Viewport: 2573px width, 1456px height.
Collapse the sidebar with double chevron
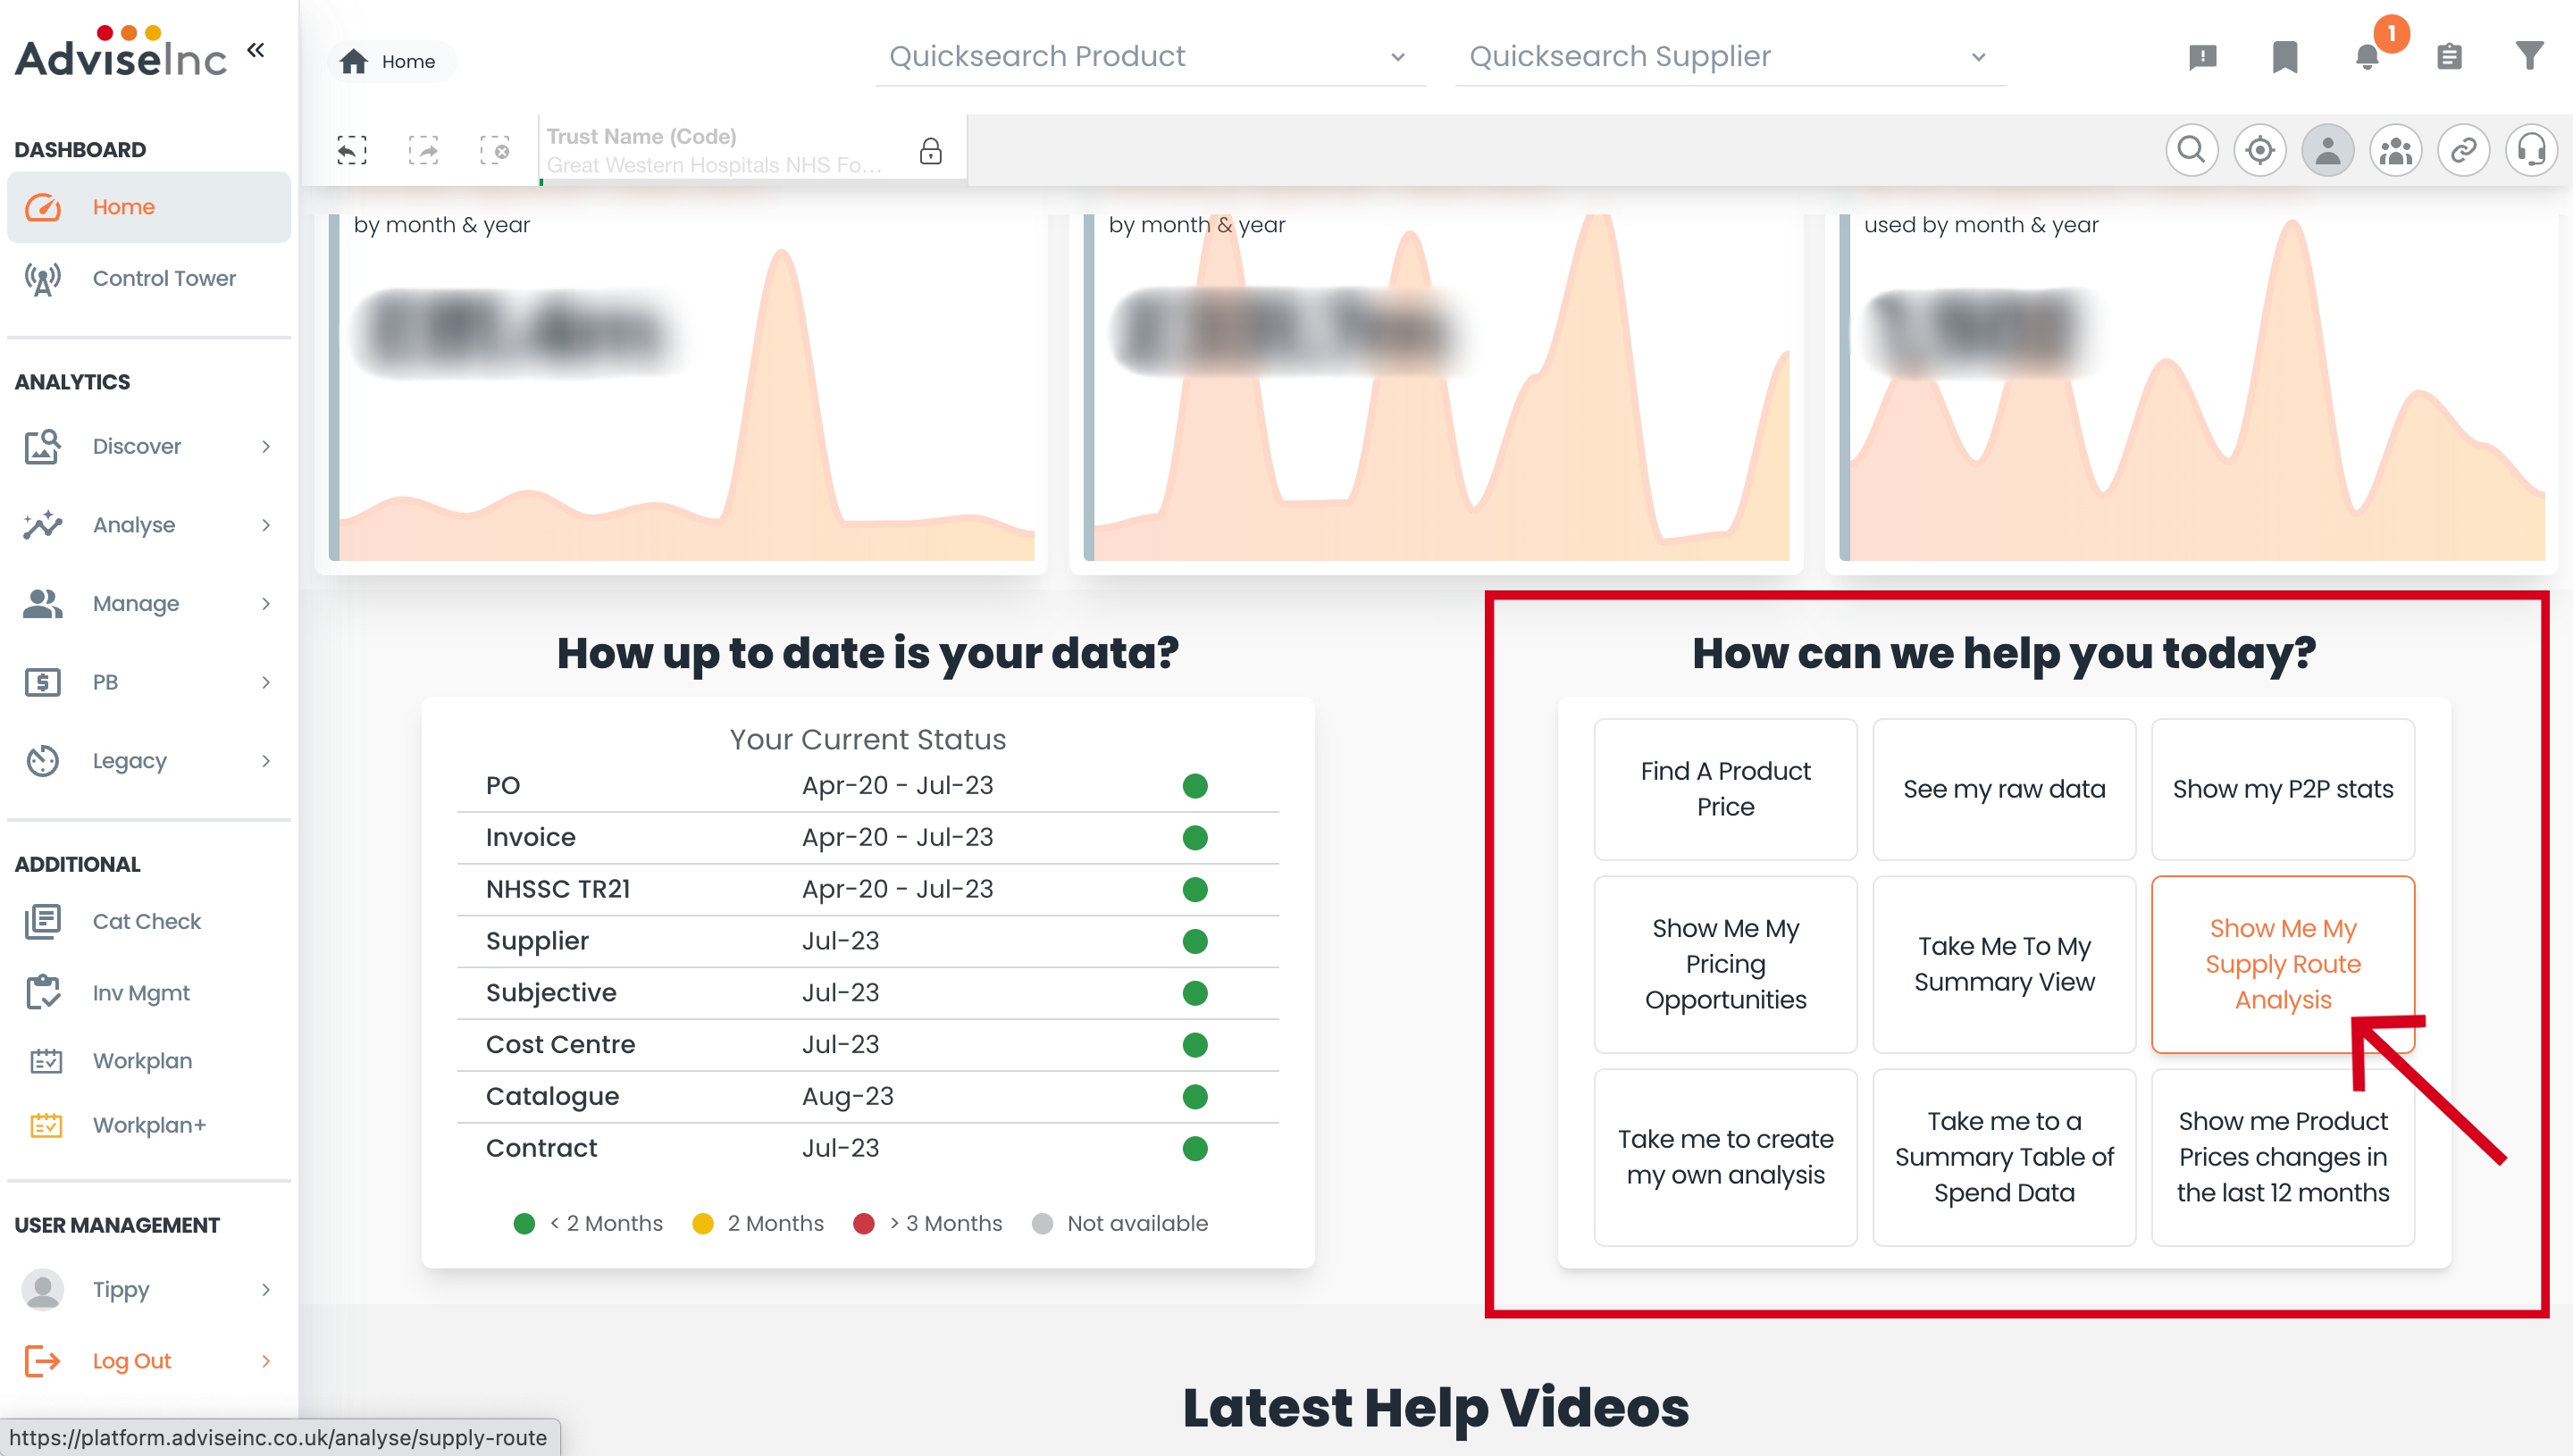coord(256,50)
